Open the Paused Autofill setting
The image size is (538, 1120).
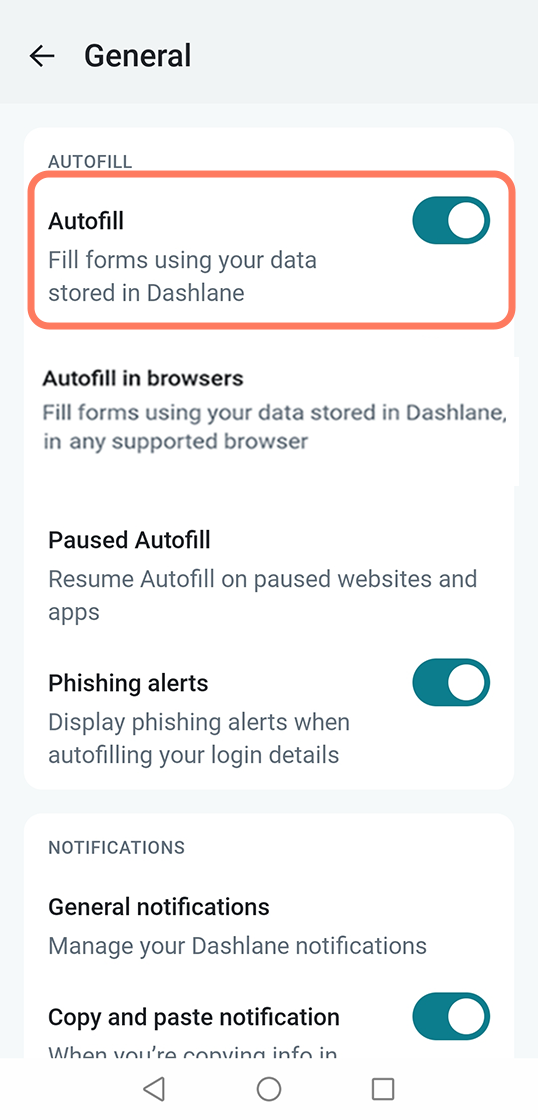(x=269, y=575)
